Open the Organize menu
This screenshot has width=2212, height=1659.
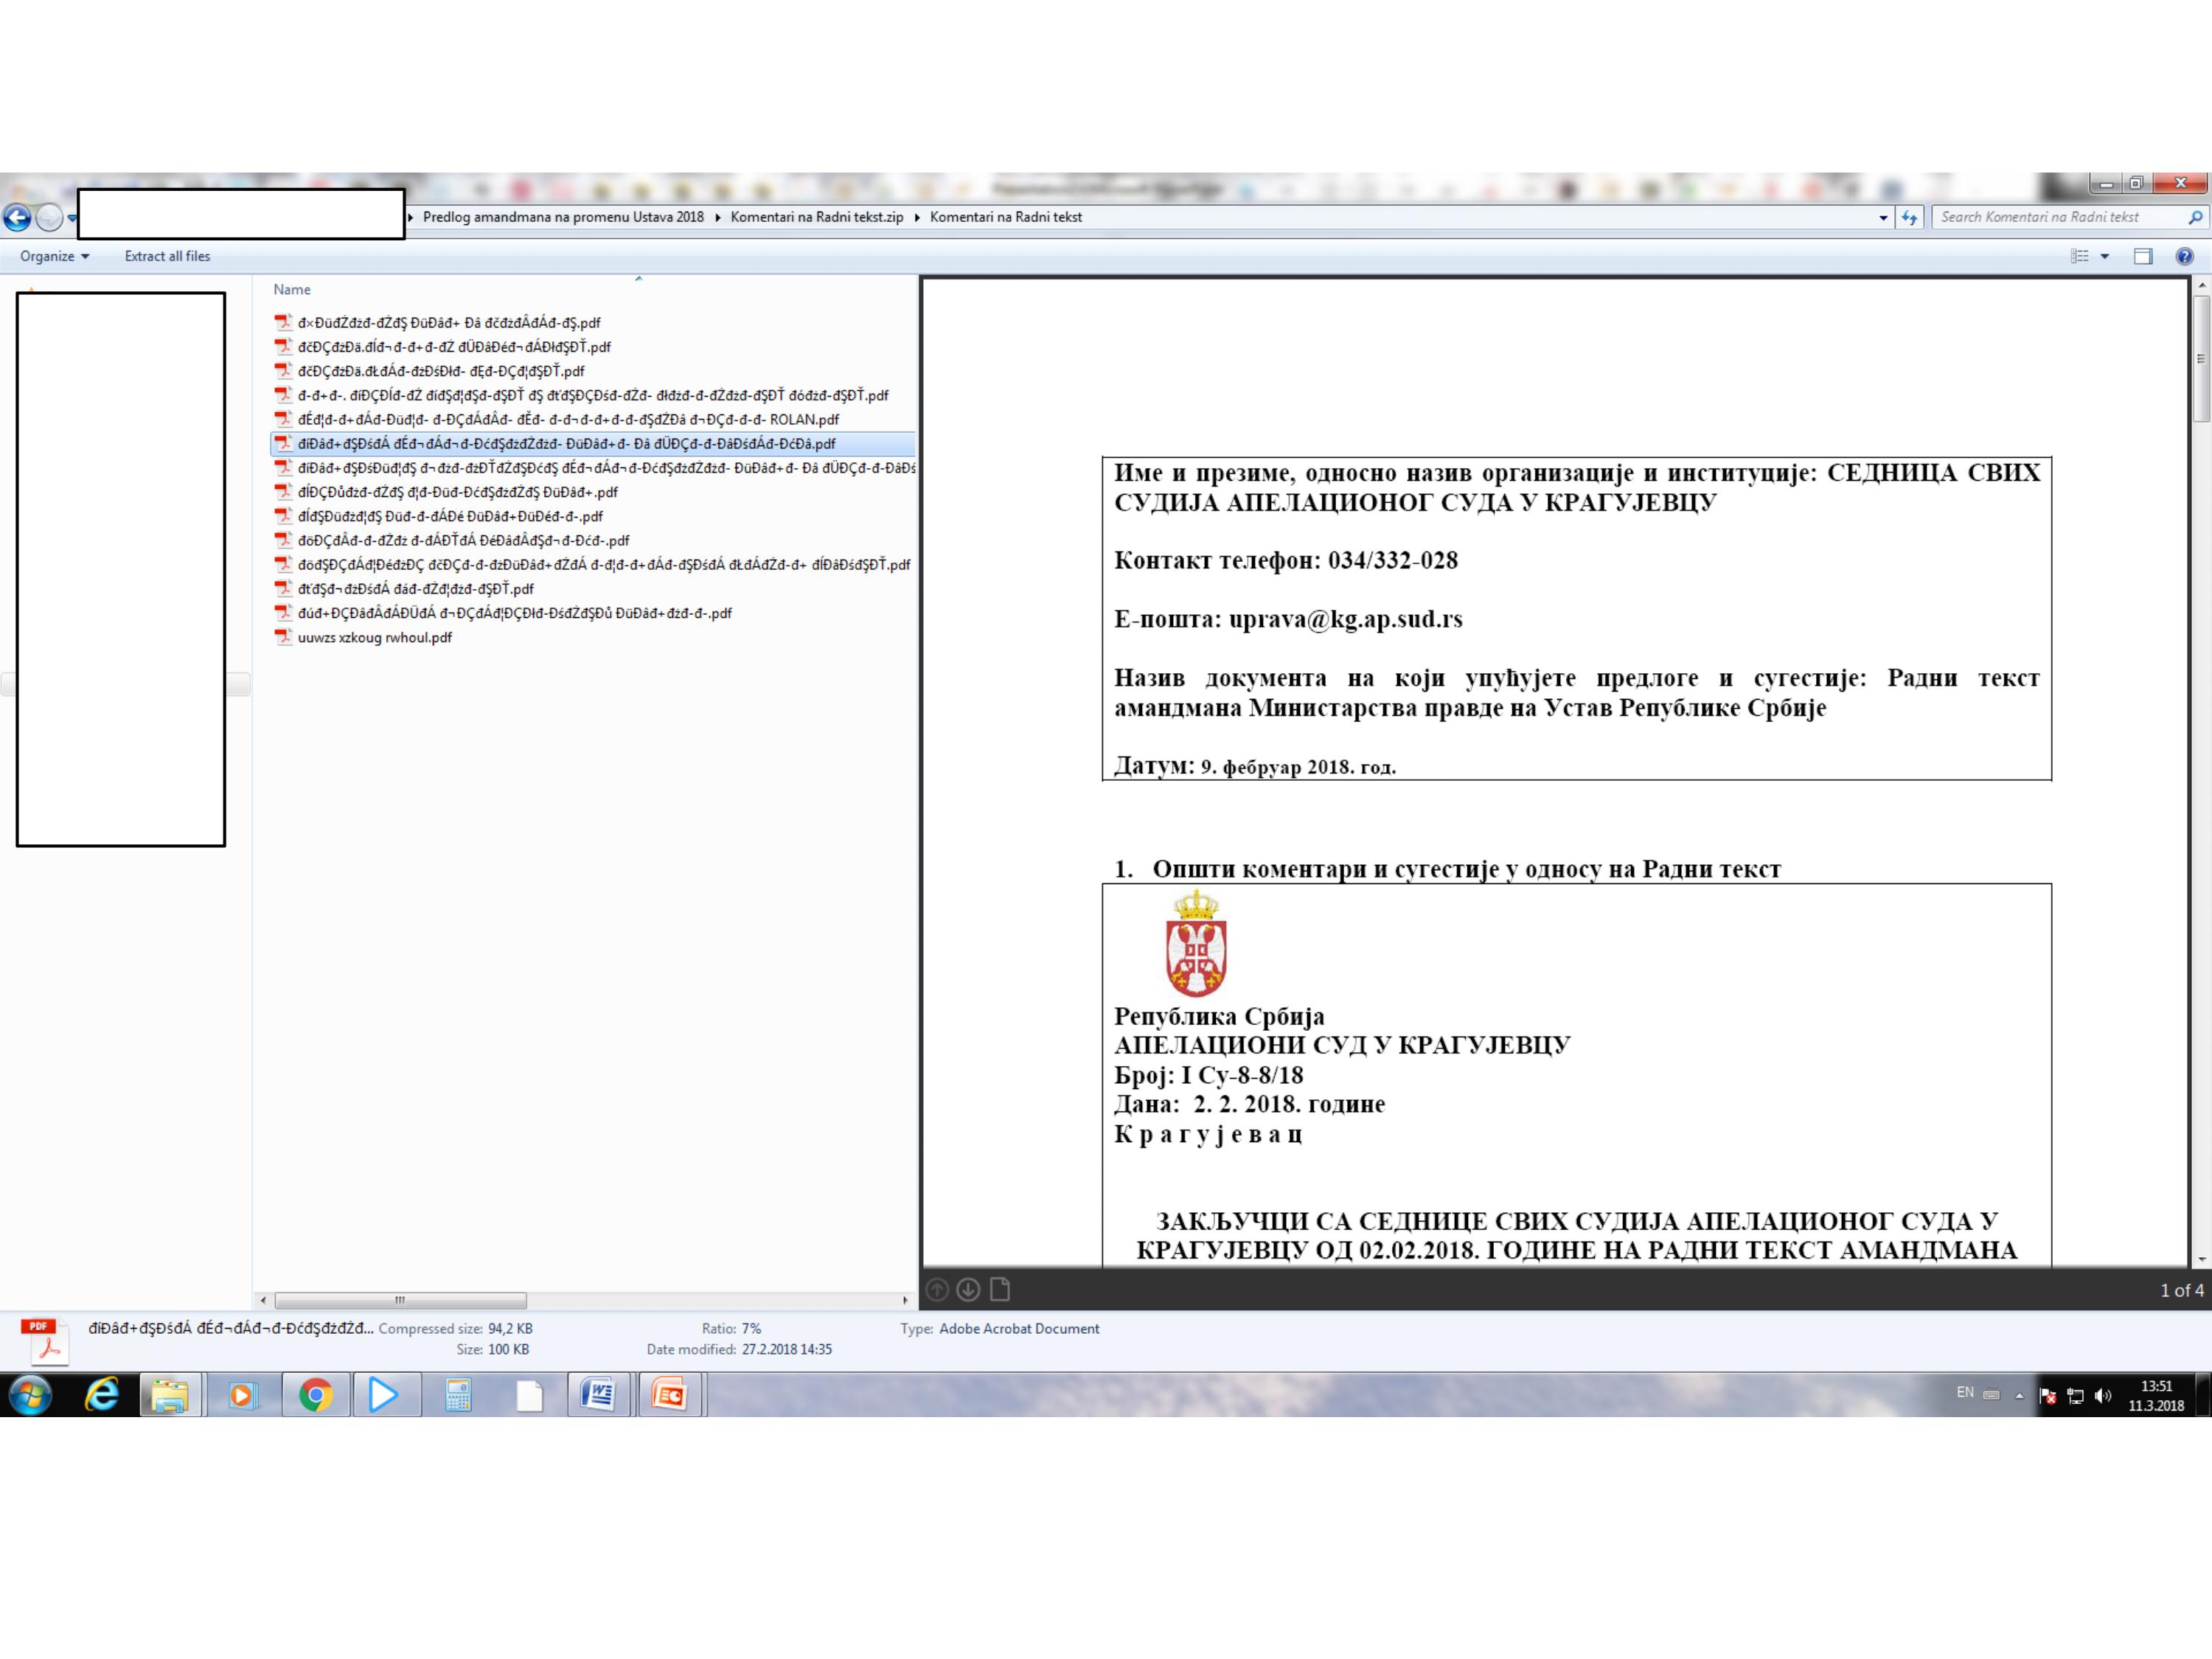tap(54, 256)
